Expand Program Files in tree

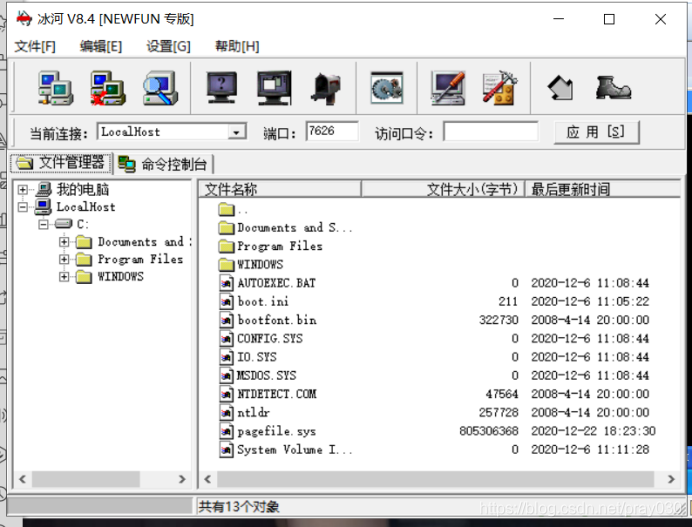(x=64, y=259)
